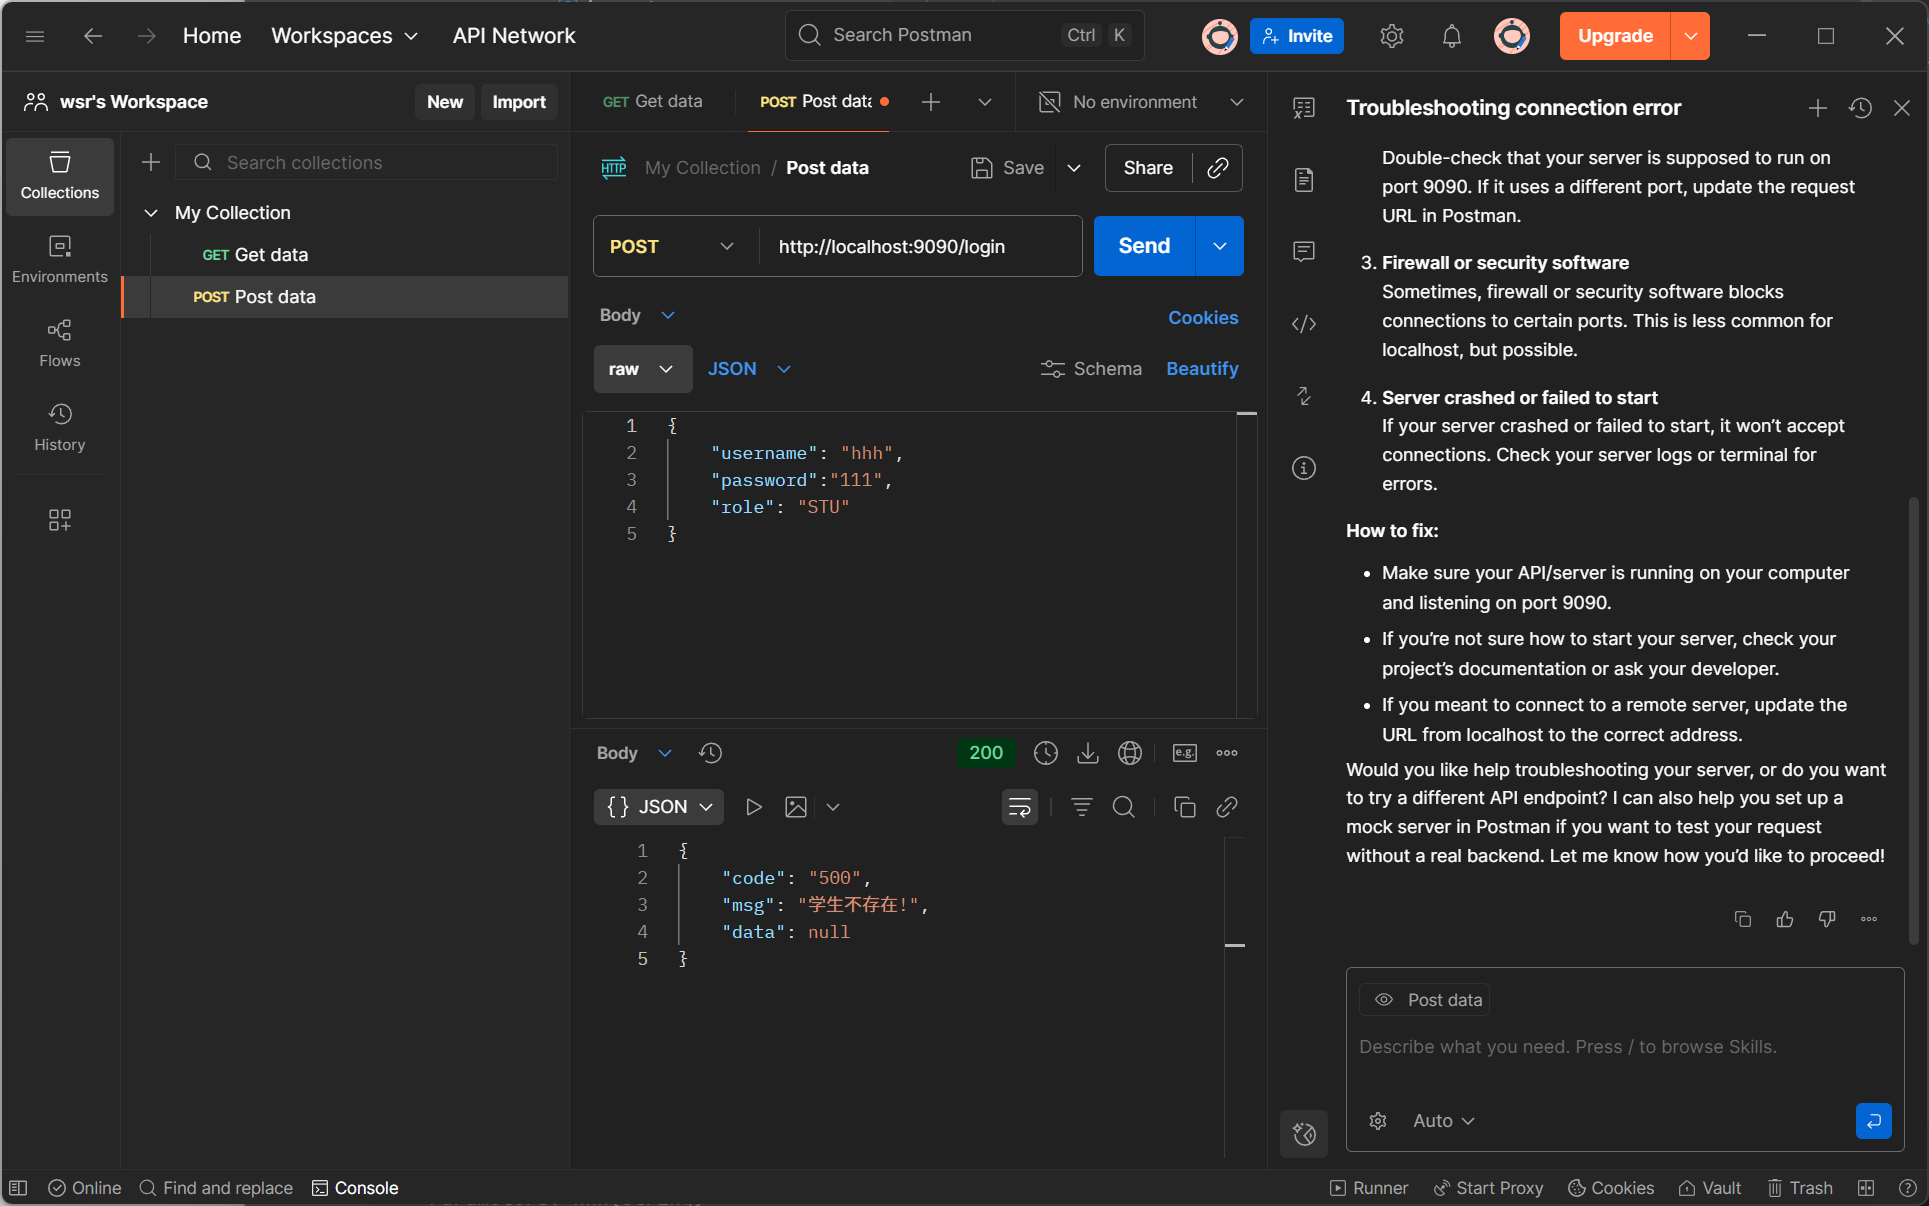Filter the response body icon

click(1082, 807)
